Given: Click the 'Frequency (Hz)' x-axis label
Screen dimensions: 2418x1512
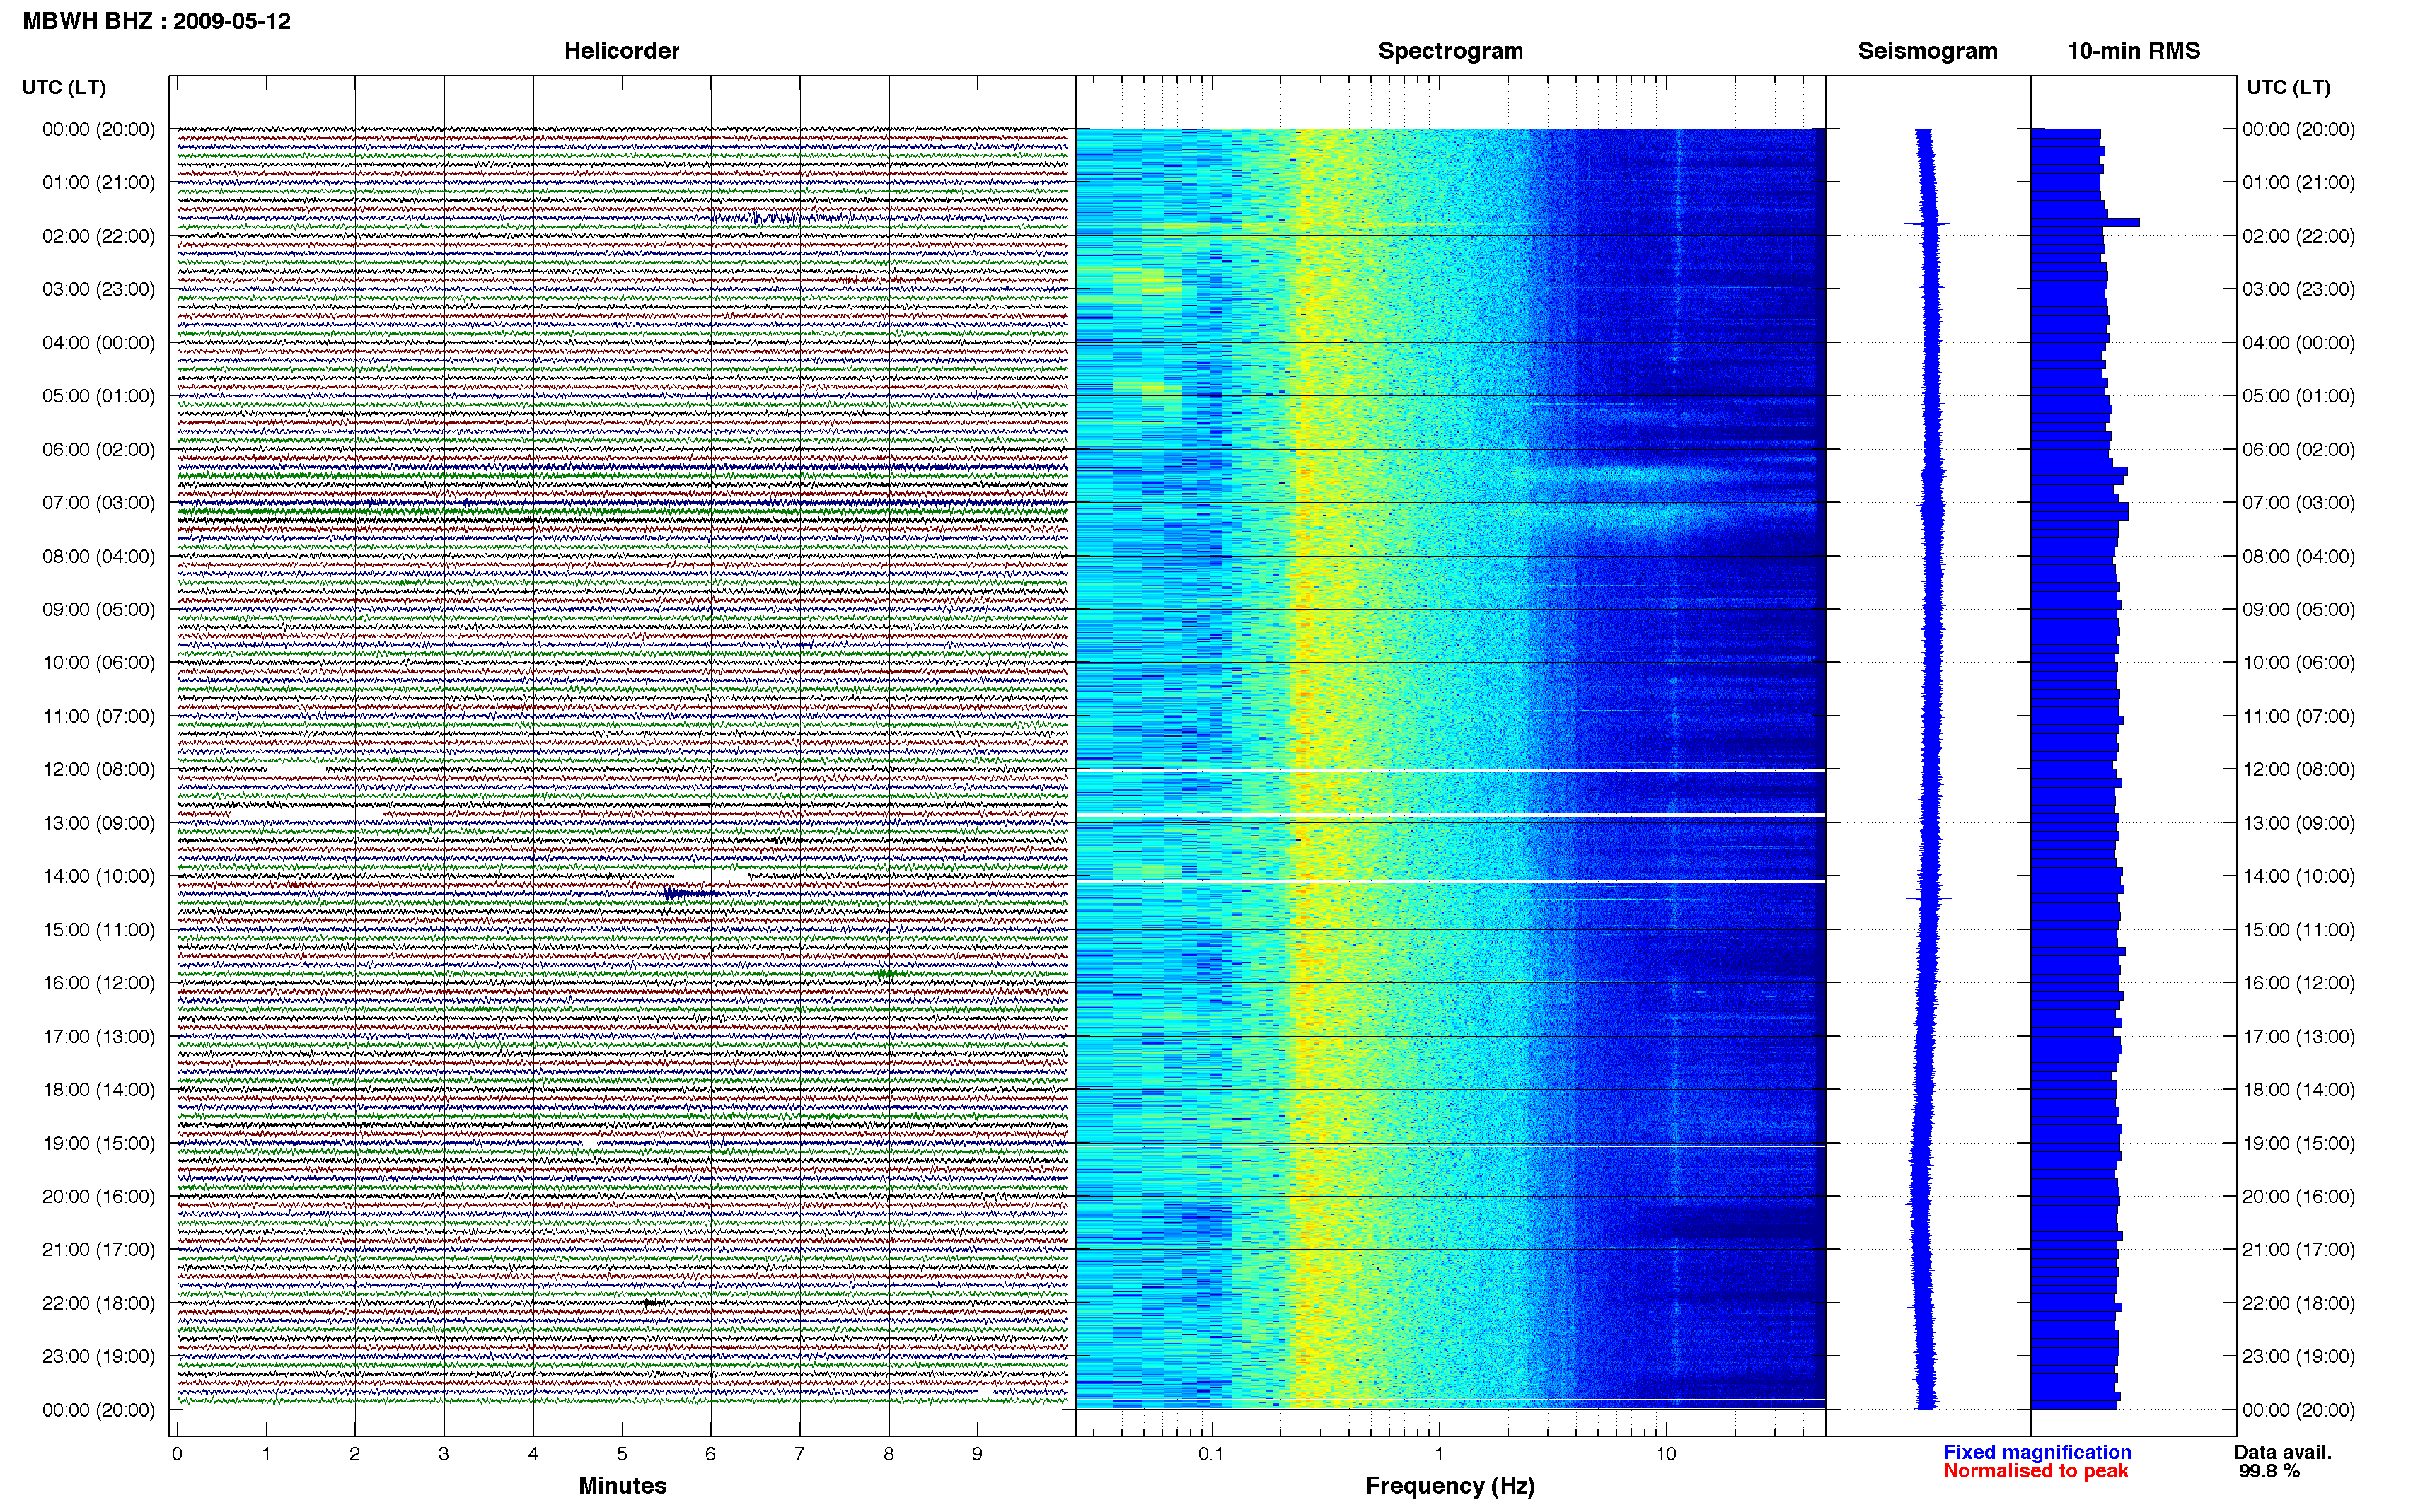Looking at the screenshot, I should (1450, 1486).
